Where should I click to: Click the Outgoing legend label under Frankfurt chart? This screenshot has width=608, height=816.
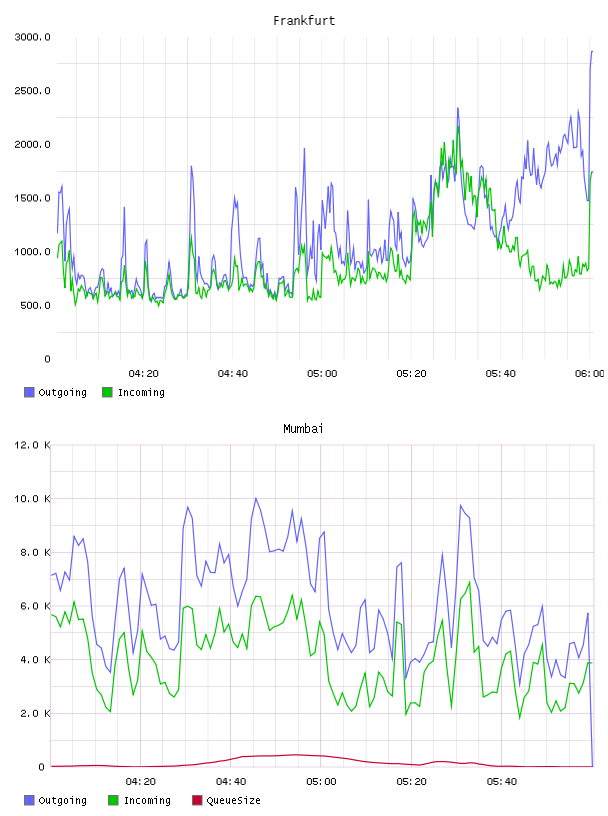click(x=62, y=392)
